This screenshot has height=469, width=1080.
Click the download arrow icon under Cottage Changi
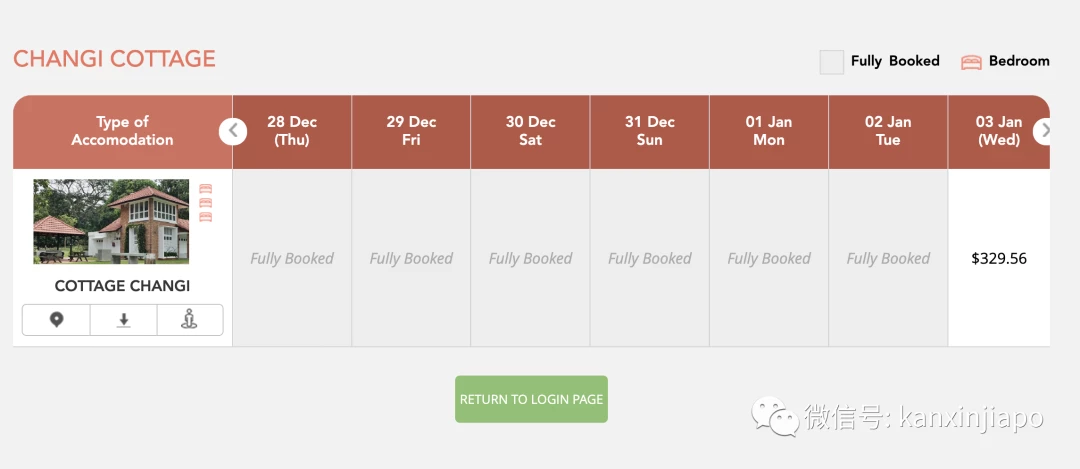click(123, 320)
